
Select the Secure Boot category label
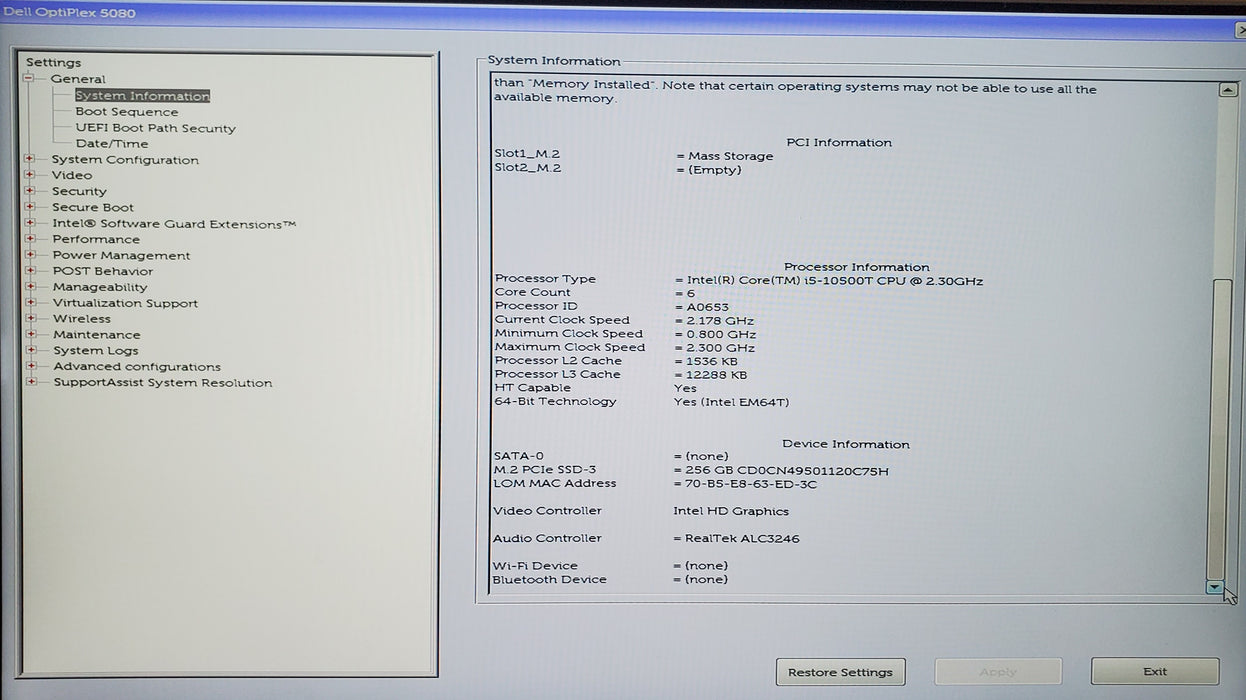click(93, 208)
